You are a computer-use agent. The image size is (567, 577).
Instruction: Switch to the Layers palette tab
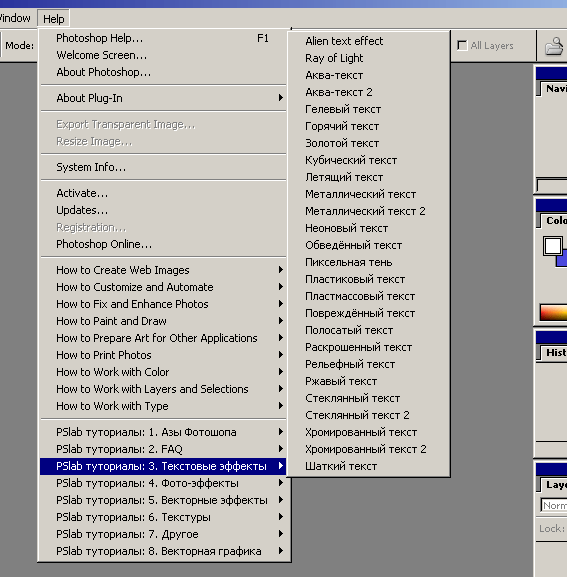coord(553,484)
